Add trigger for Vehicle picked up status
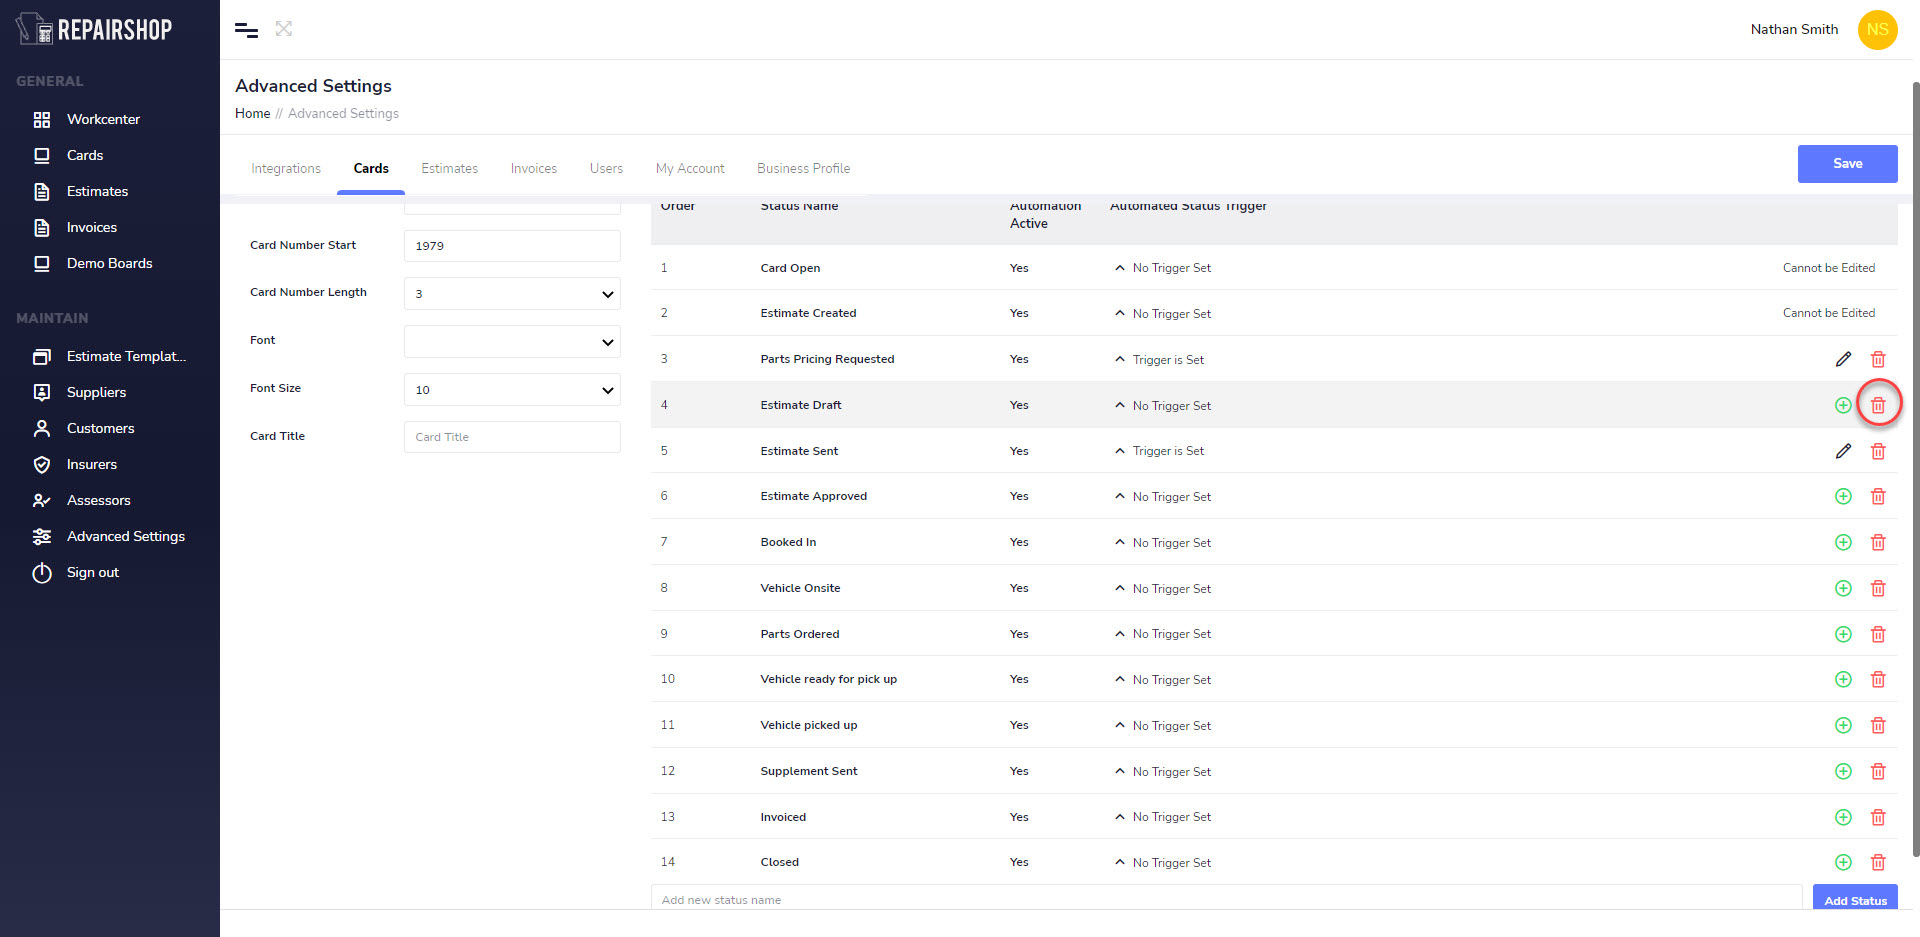This screenshot has height=937, width=1920. (1843, 725)
